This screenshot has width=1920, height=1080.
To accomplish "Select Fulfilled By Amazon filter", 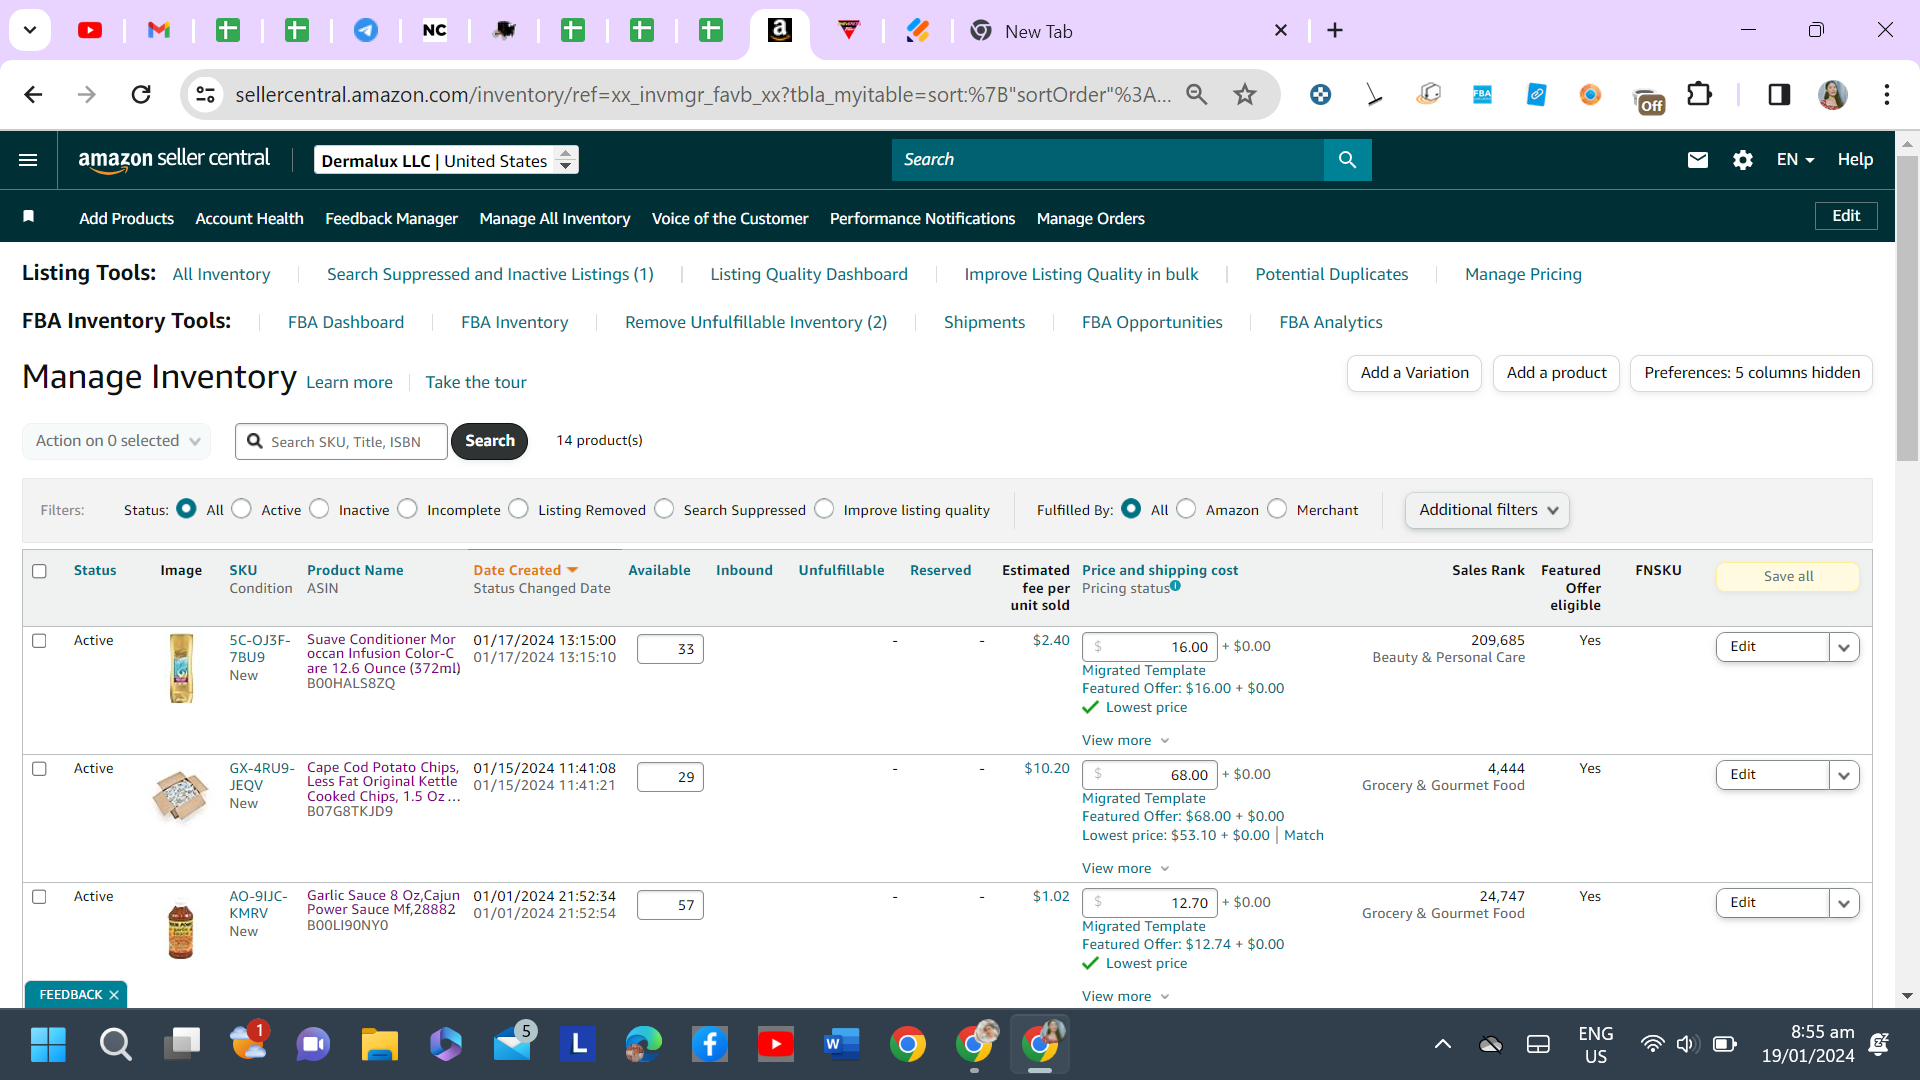I will click(x=1186, y=509).
